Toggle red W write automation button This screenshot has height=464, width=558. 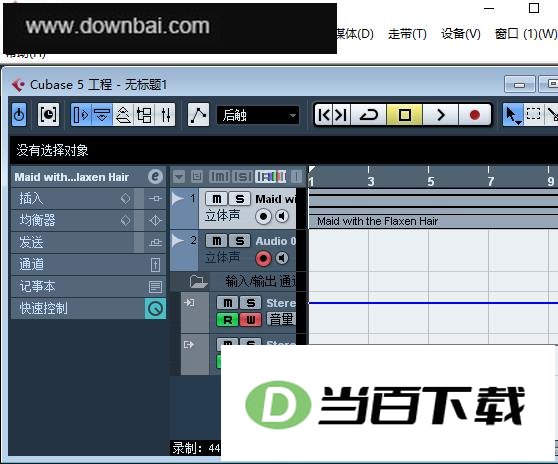(x=251, y=320)
